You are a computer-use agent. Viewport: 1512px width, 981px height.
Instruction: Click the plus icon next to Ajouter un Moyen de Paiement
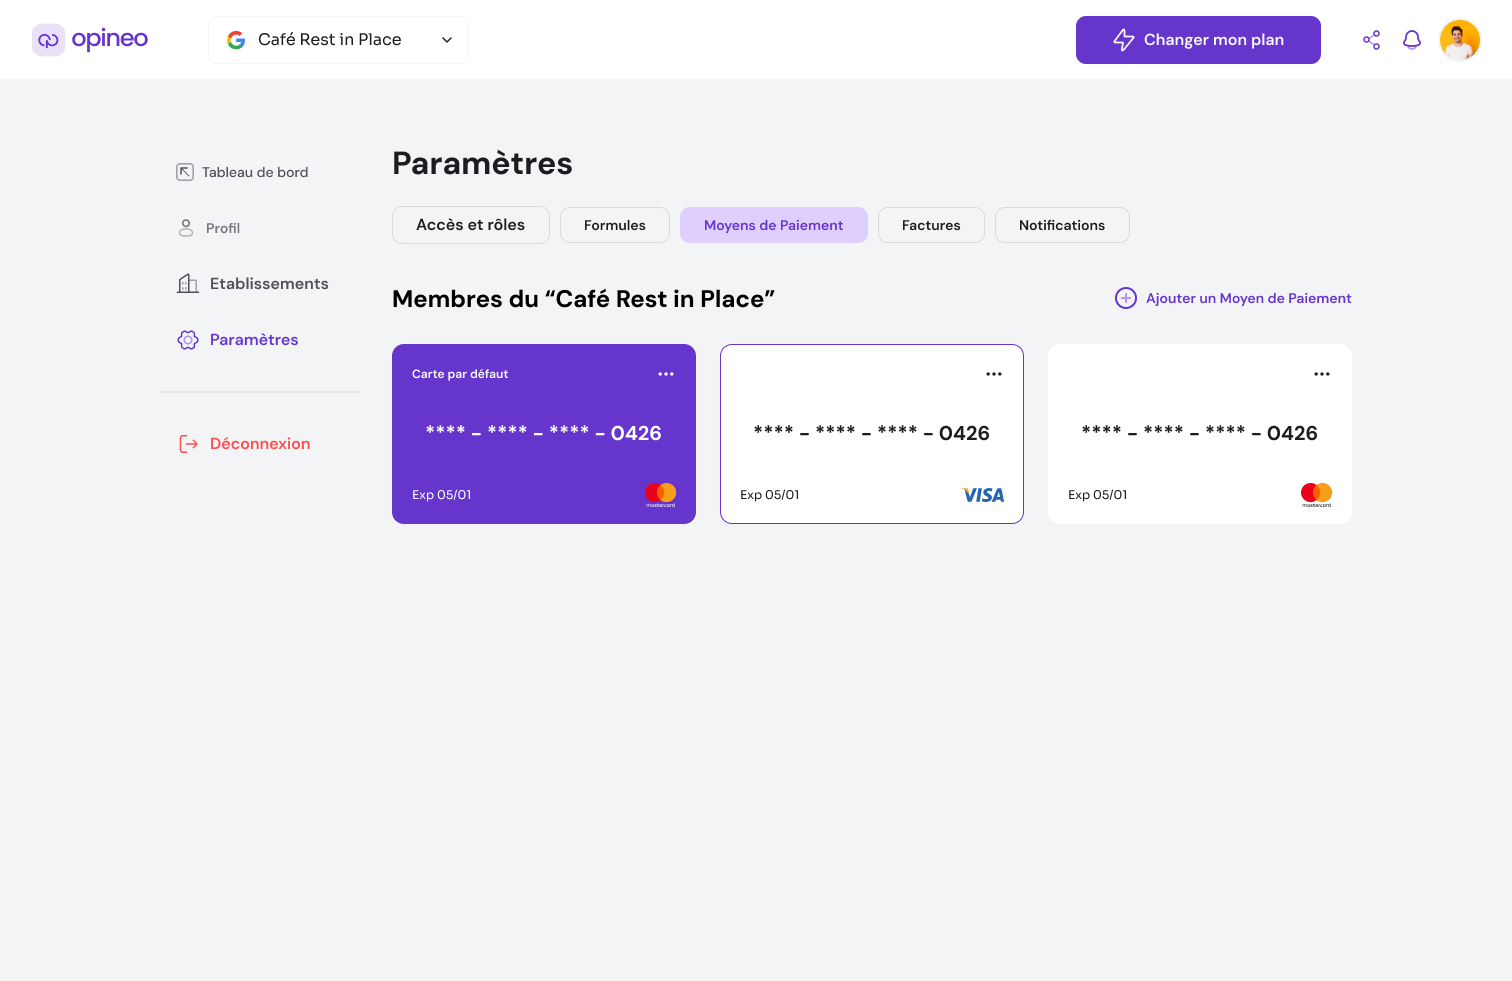click(1126, 298)
